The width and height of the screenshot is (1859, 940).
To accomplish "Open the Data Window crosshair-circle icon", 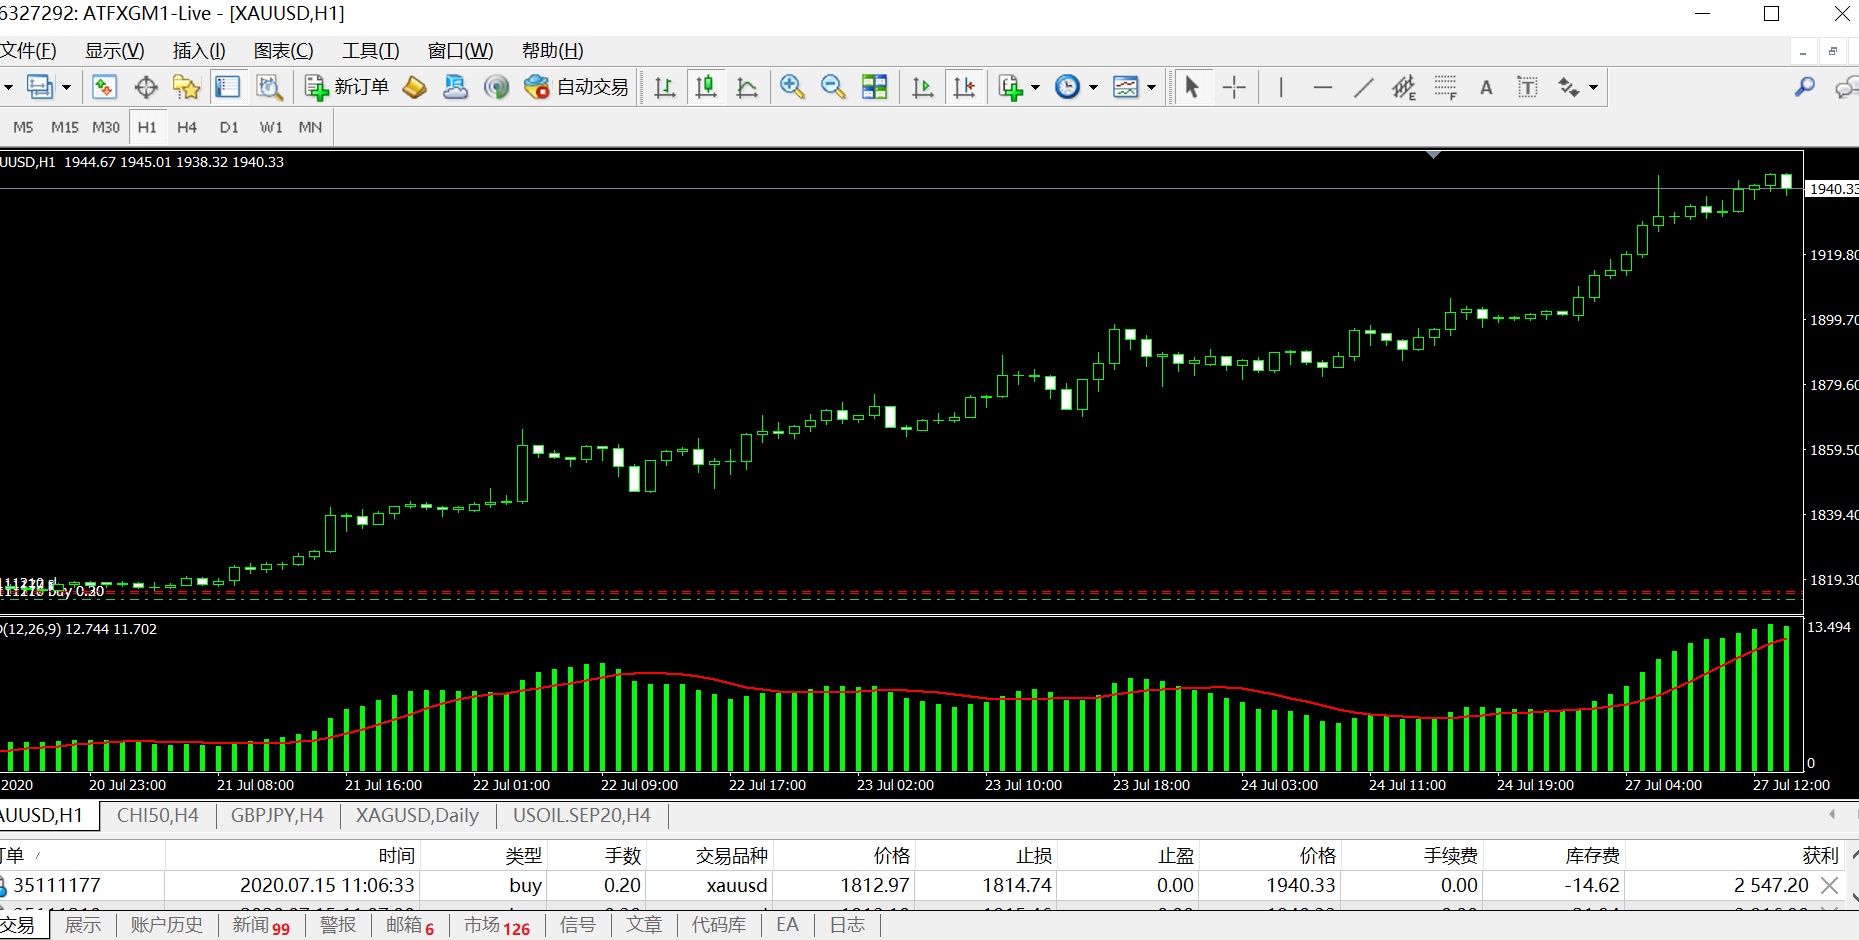I will [146, 87].
